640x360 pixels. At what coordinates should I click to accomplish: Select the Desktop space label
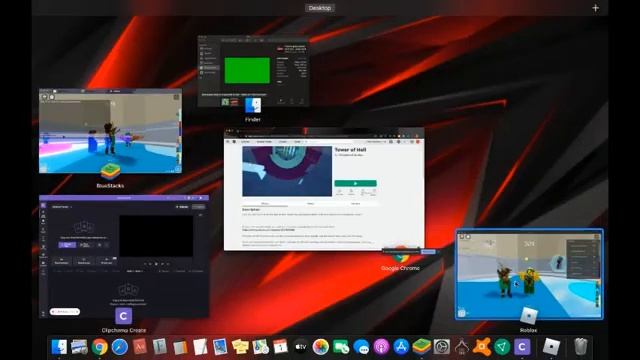coord(320,8)
